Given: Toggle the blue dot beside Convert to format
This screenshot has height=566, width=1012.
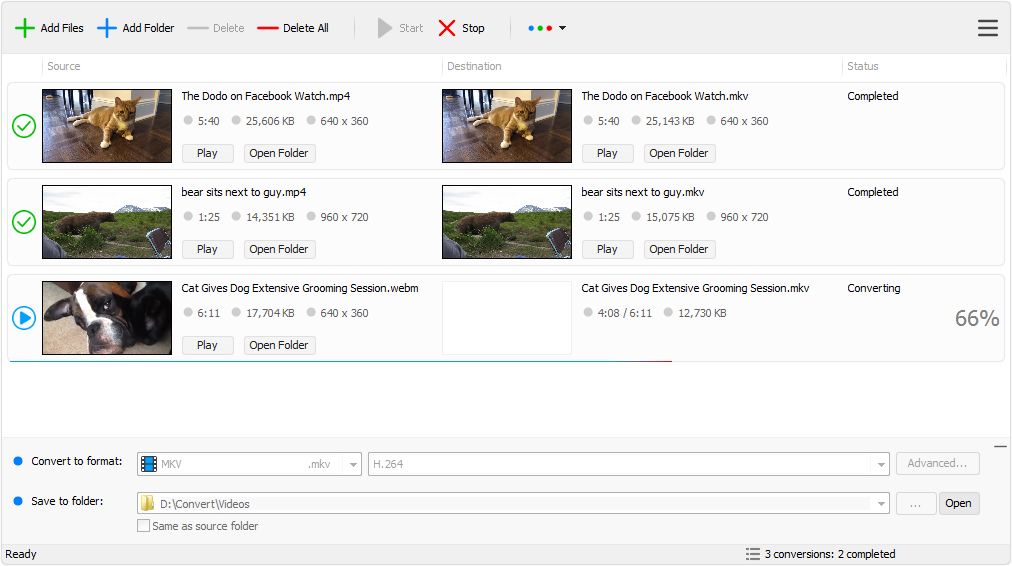Looking at the screenshot, I should [x=18, y=461].
